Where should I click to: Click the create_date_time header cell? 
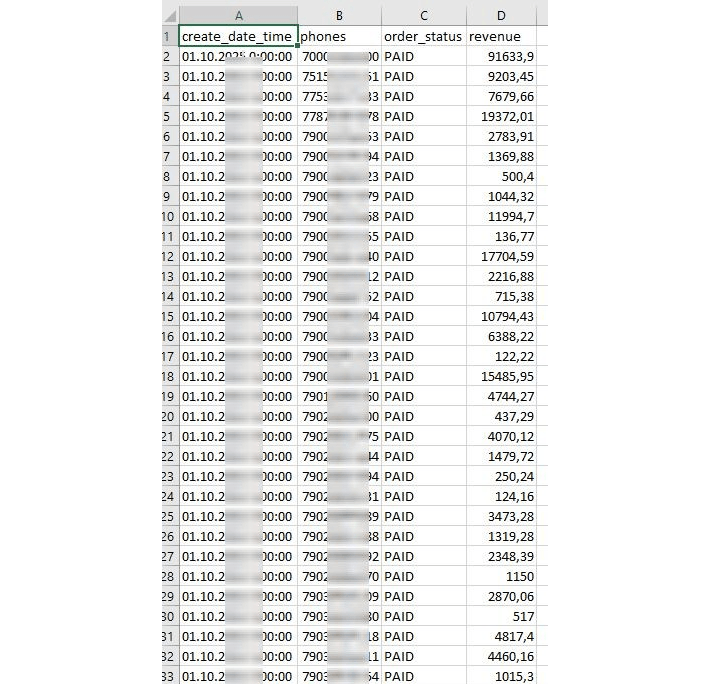point(238,36)
